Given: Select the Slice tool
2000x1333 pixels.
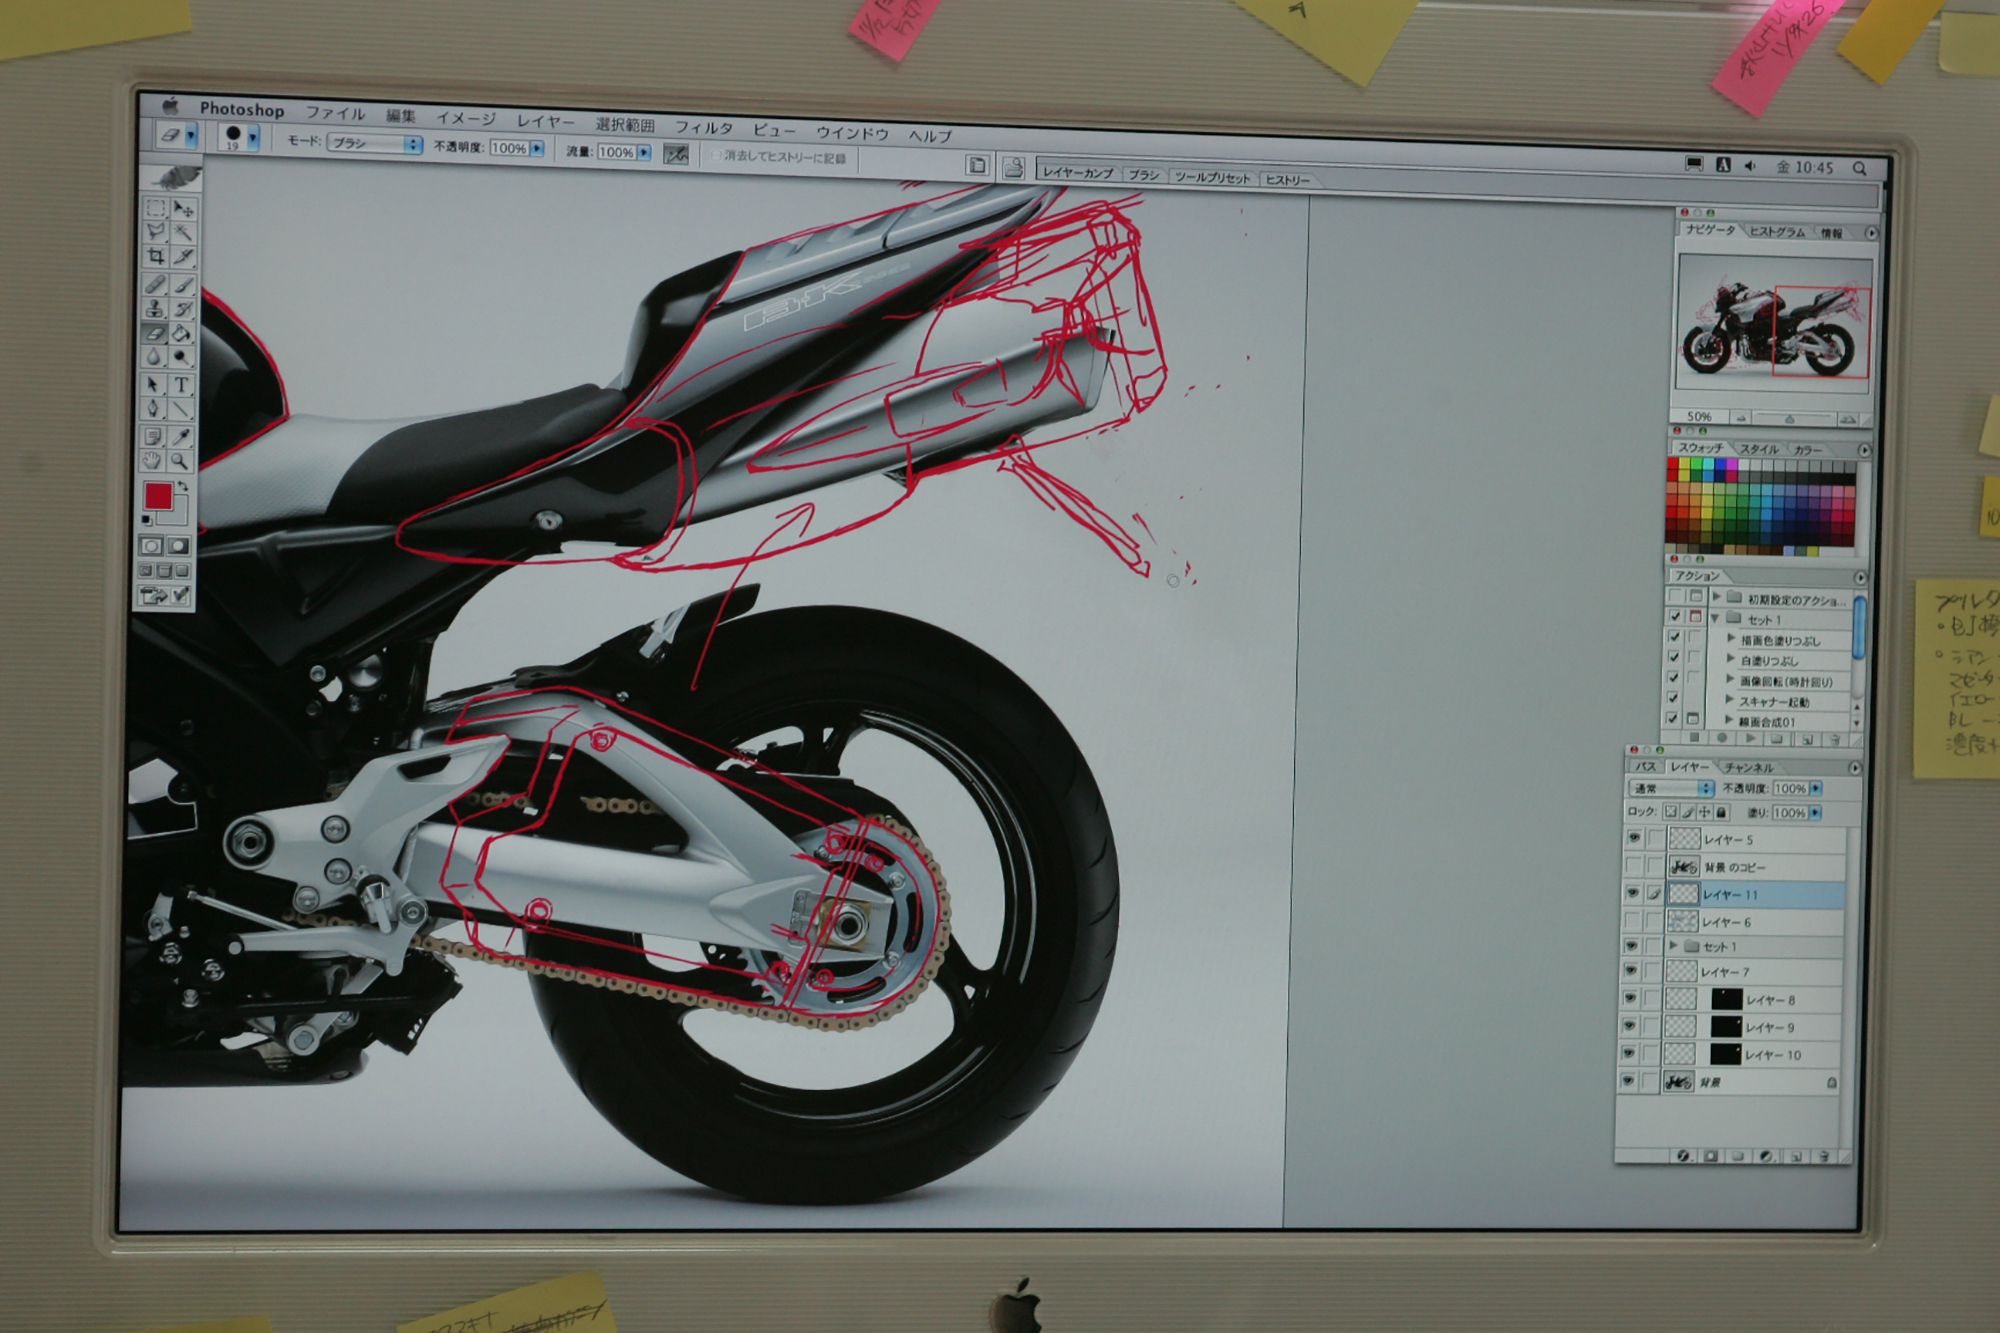Looking at the screenshot, I should [x=184, y=256].
